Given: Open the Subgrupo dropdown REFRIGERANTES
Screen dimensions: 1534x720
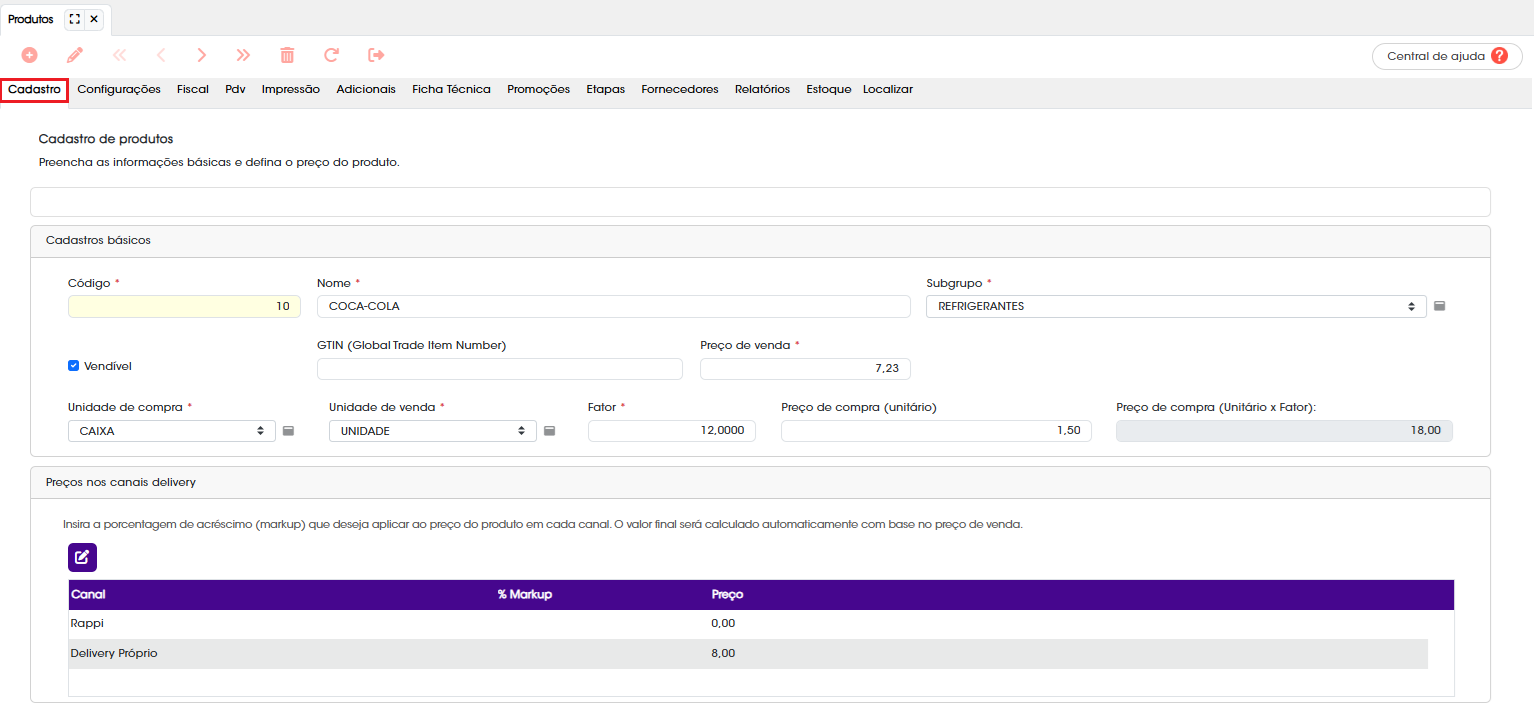Looking at the screenshot, I should (1176, 306).
